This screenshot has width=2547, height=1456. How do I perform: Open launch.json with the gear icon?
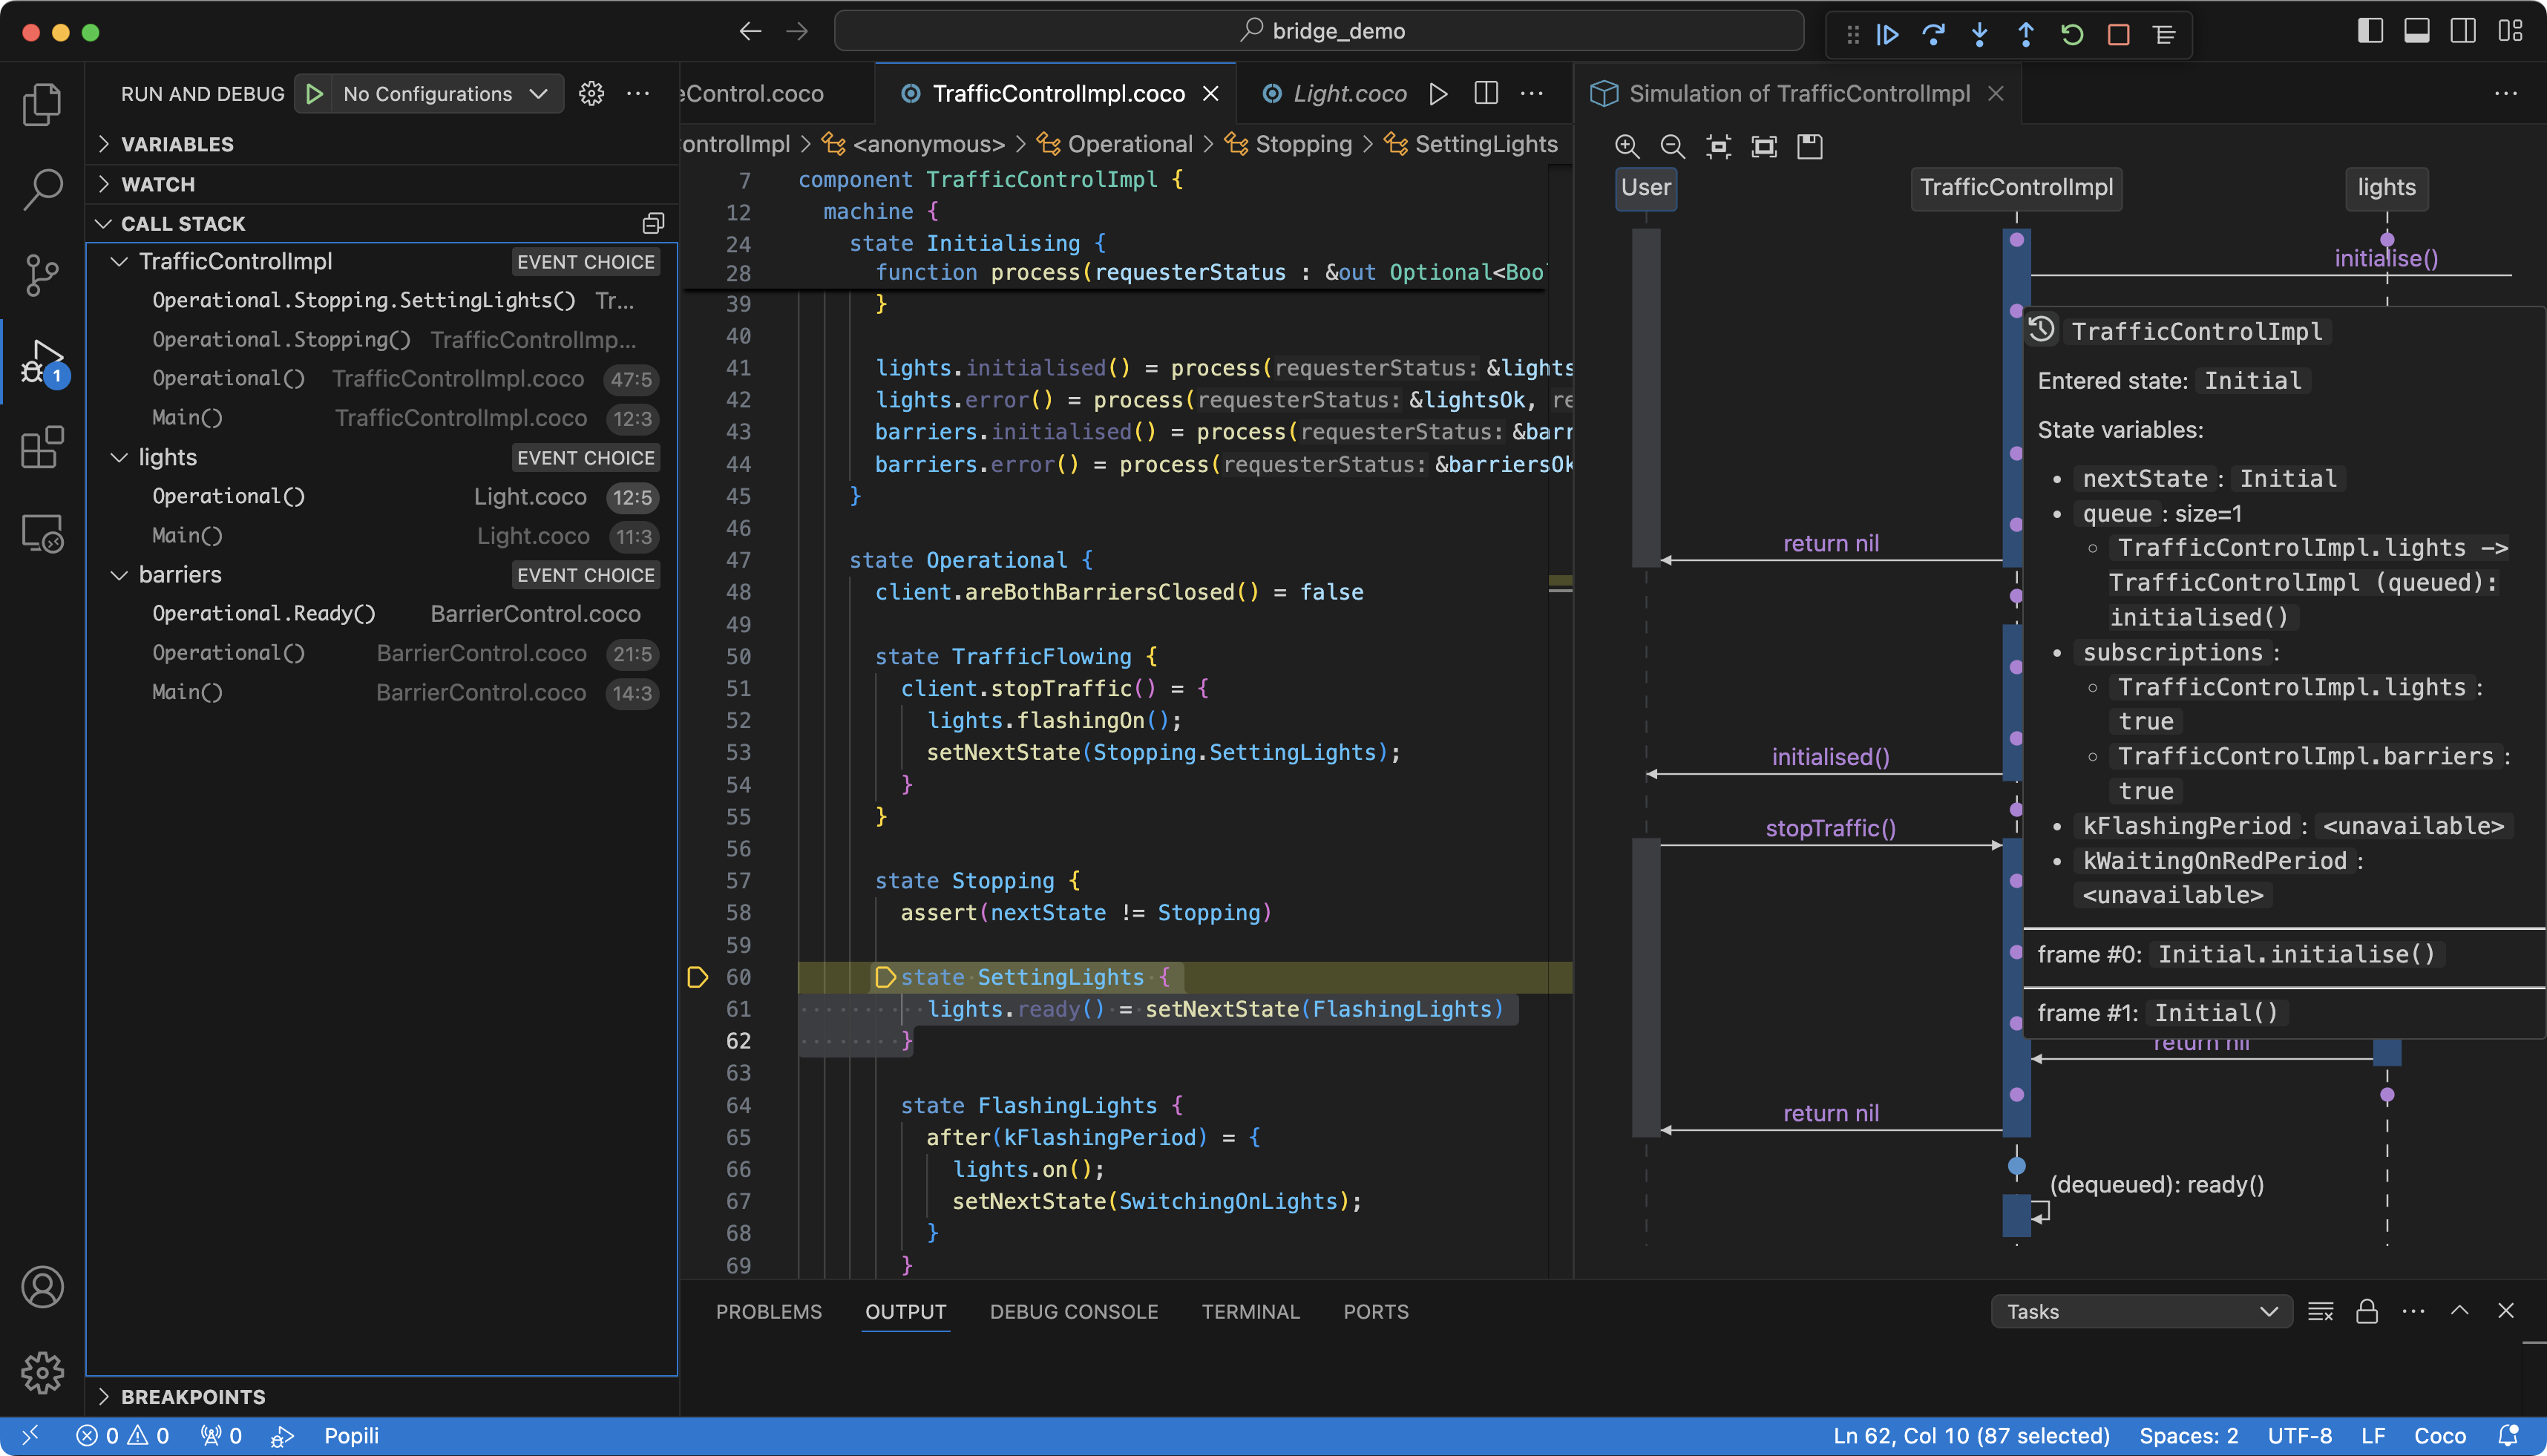pyautogui.click(x=591, y=94)
